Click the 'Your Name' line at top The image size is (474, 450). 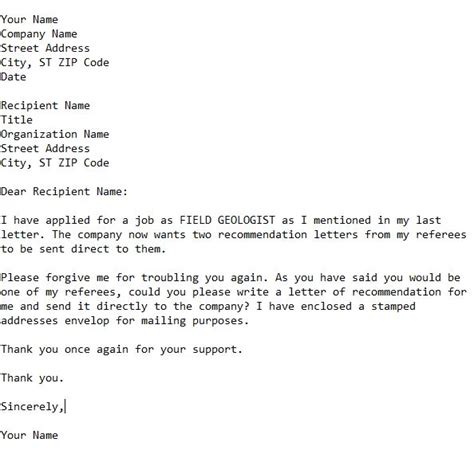(29, 20)
